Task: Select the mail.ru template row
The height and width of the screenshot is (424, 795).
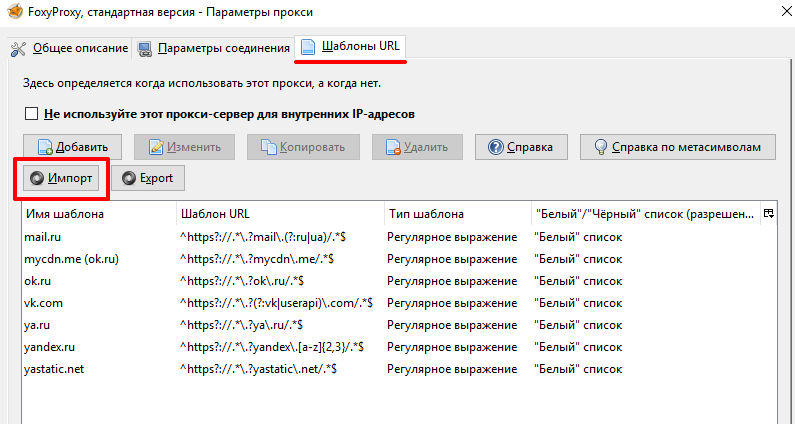Action: pos(399,237)
